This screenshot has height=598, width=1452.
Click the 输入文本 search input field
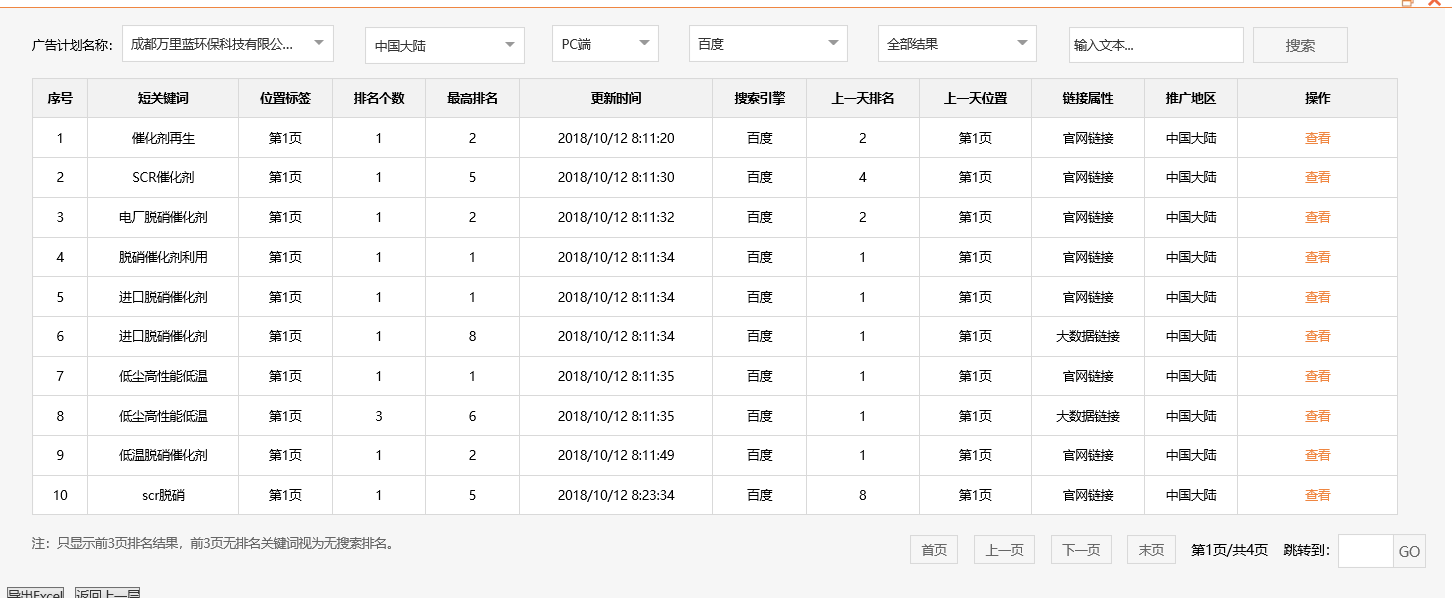pos(1156,45)
